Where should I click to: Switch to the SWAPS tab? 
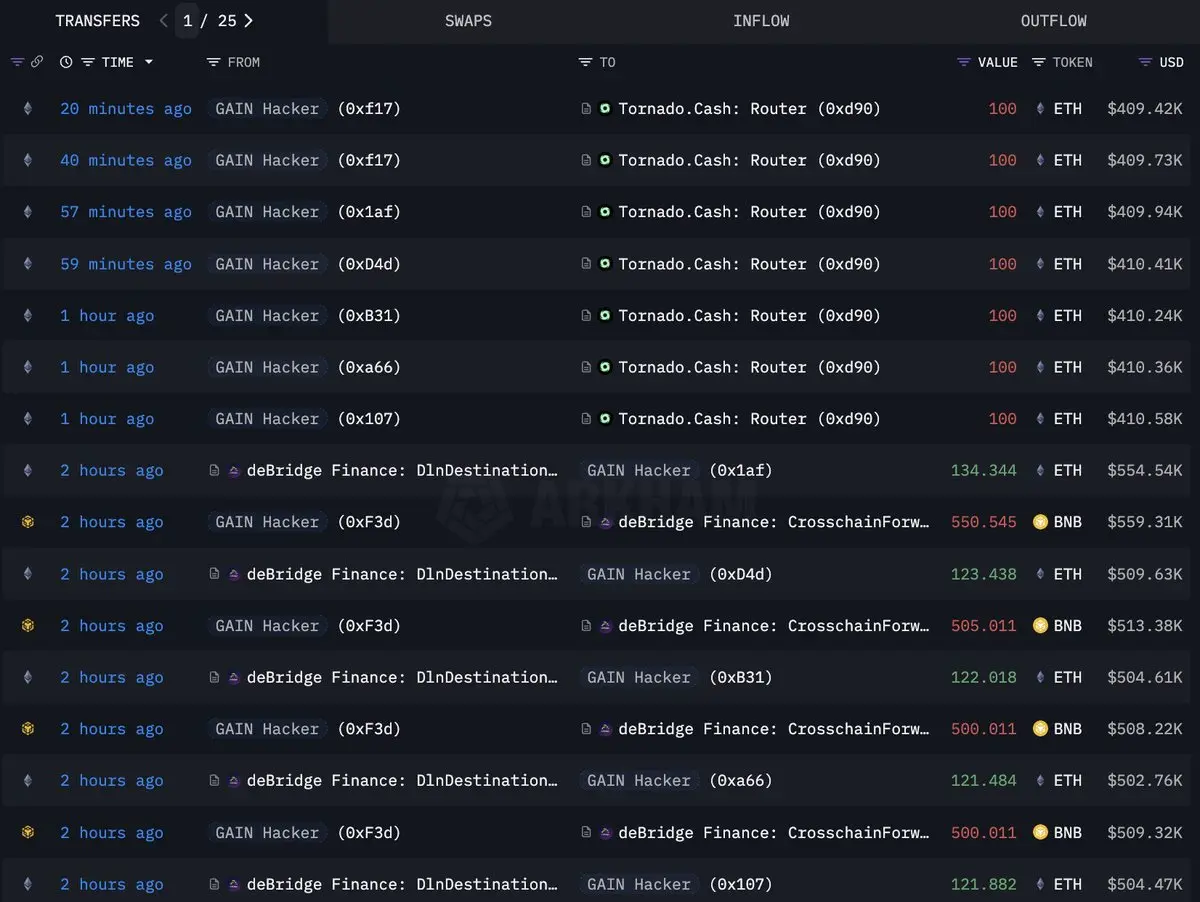click(x=468, y=21)
